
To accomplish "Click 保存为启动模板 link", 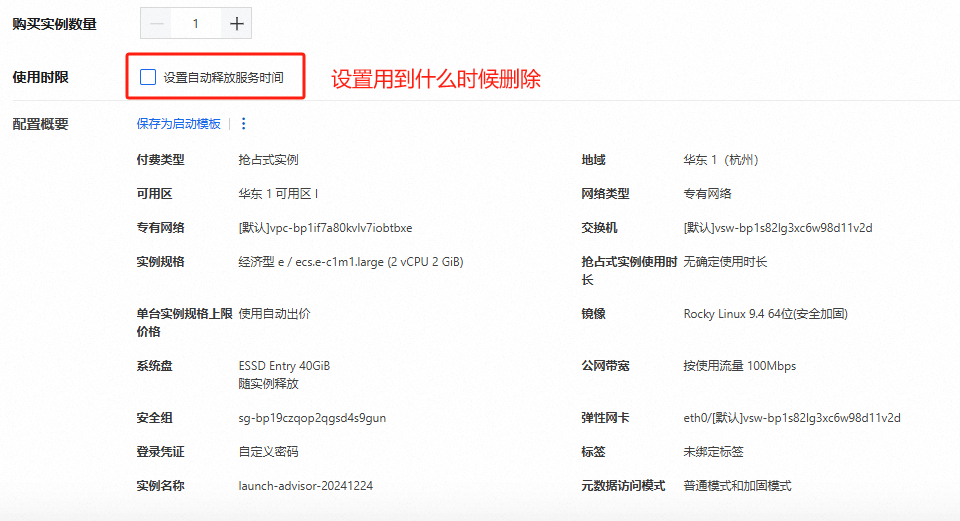I will pos(178,124).
